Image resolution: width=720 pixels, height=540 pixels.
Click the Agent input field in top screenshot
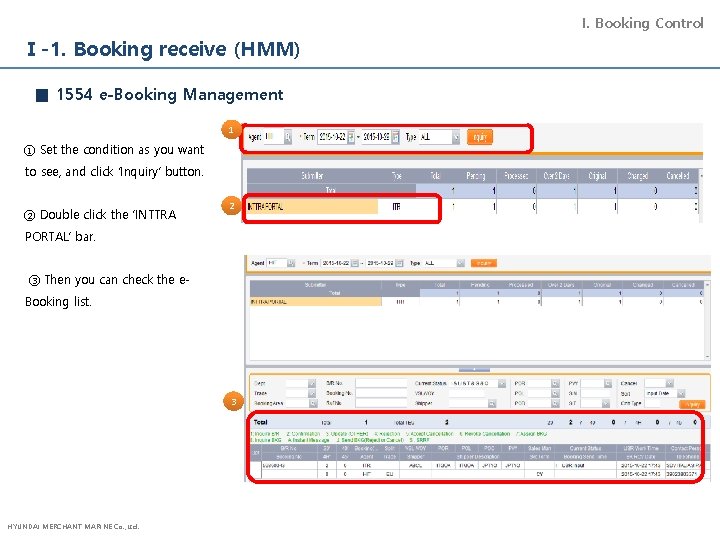click(x=274, y=136)
